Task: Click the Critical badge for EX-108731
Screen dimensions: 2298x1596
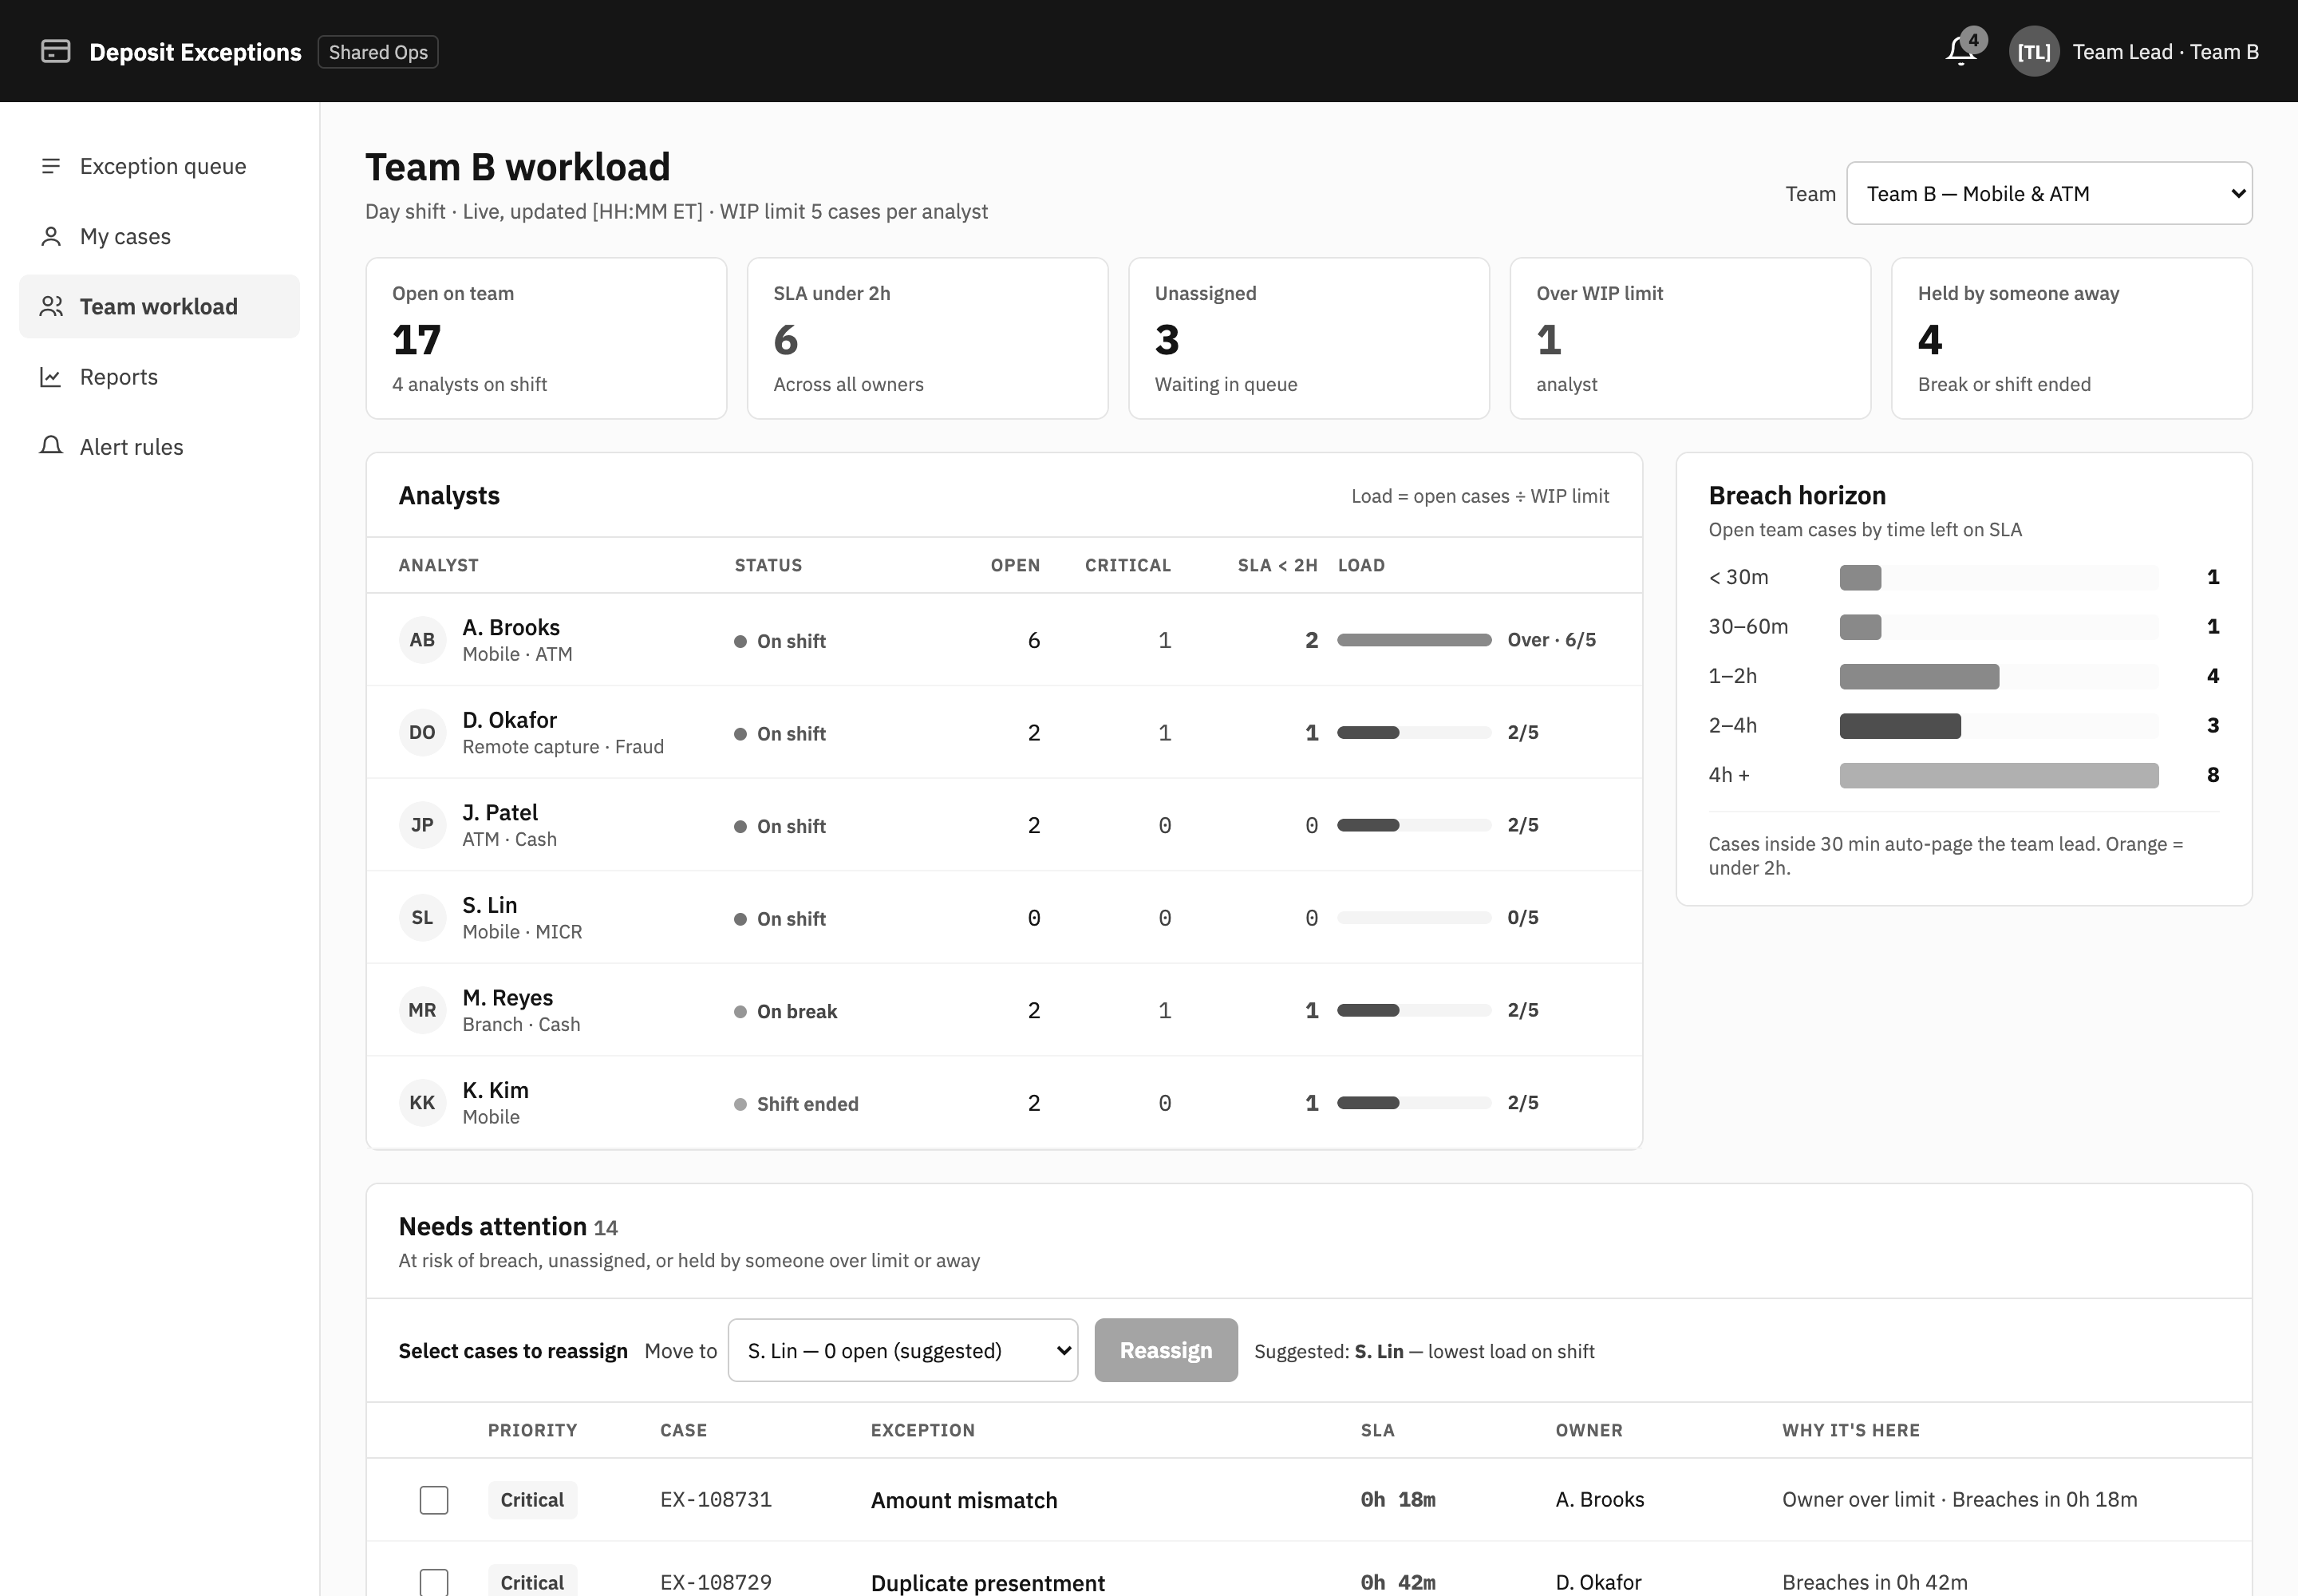Action: click(x=532, y=1500)
